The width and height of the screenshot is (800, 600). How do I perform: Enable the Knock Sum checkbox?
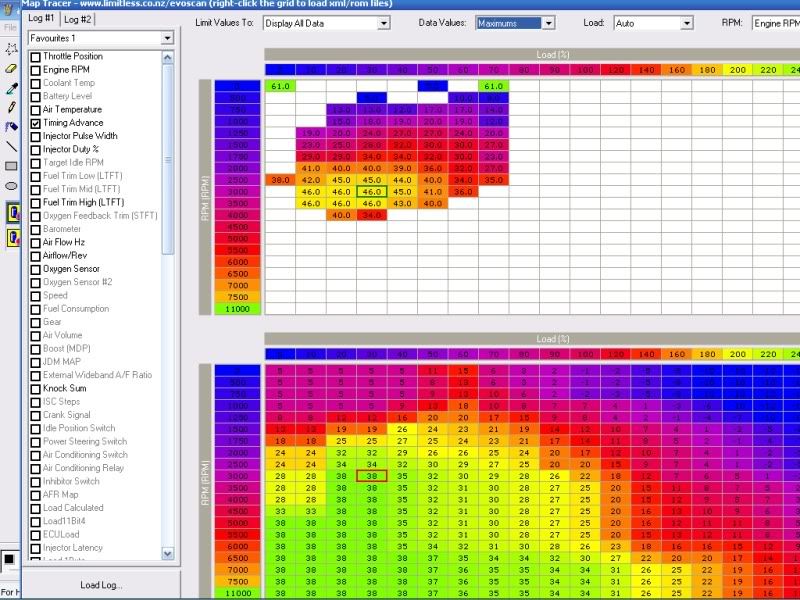pos(35,388)
